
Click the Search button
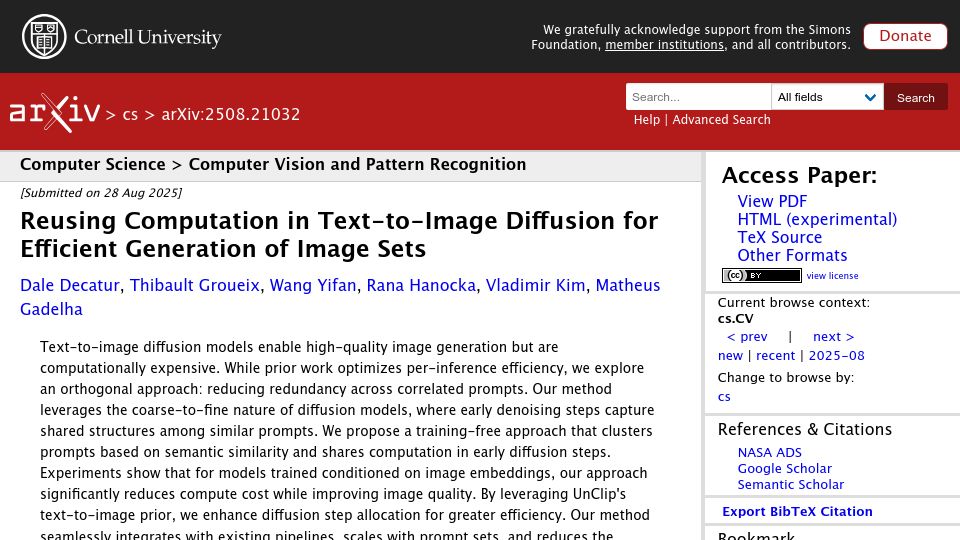click(916, 97)
